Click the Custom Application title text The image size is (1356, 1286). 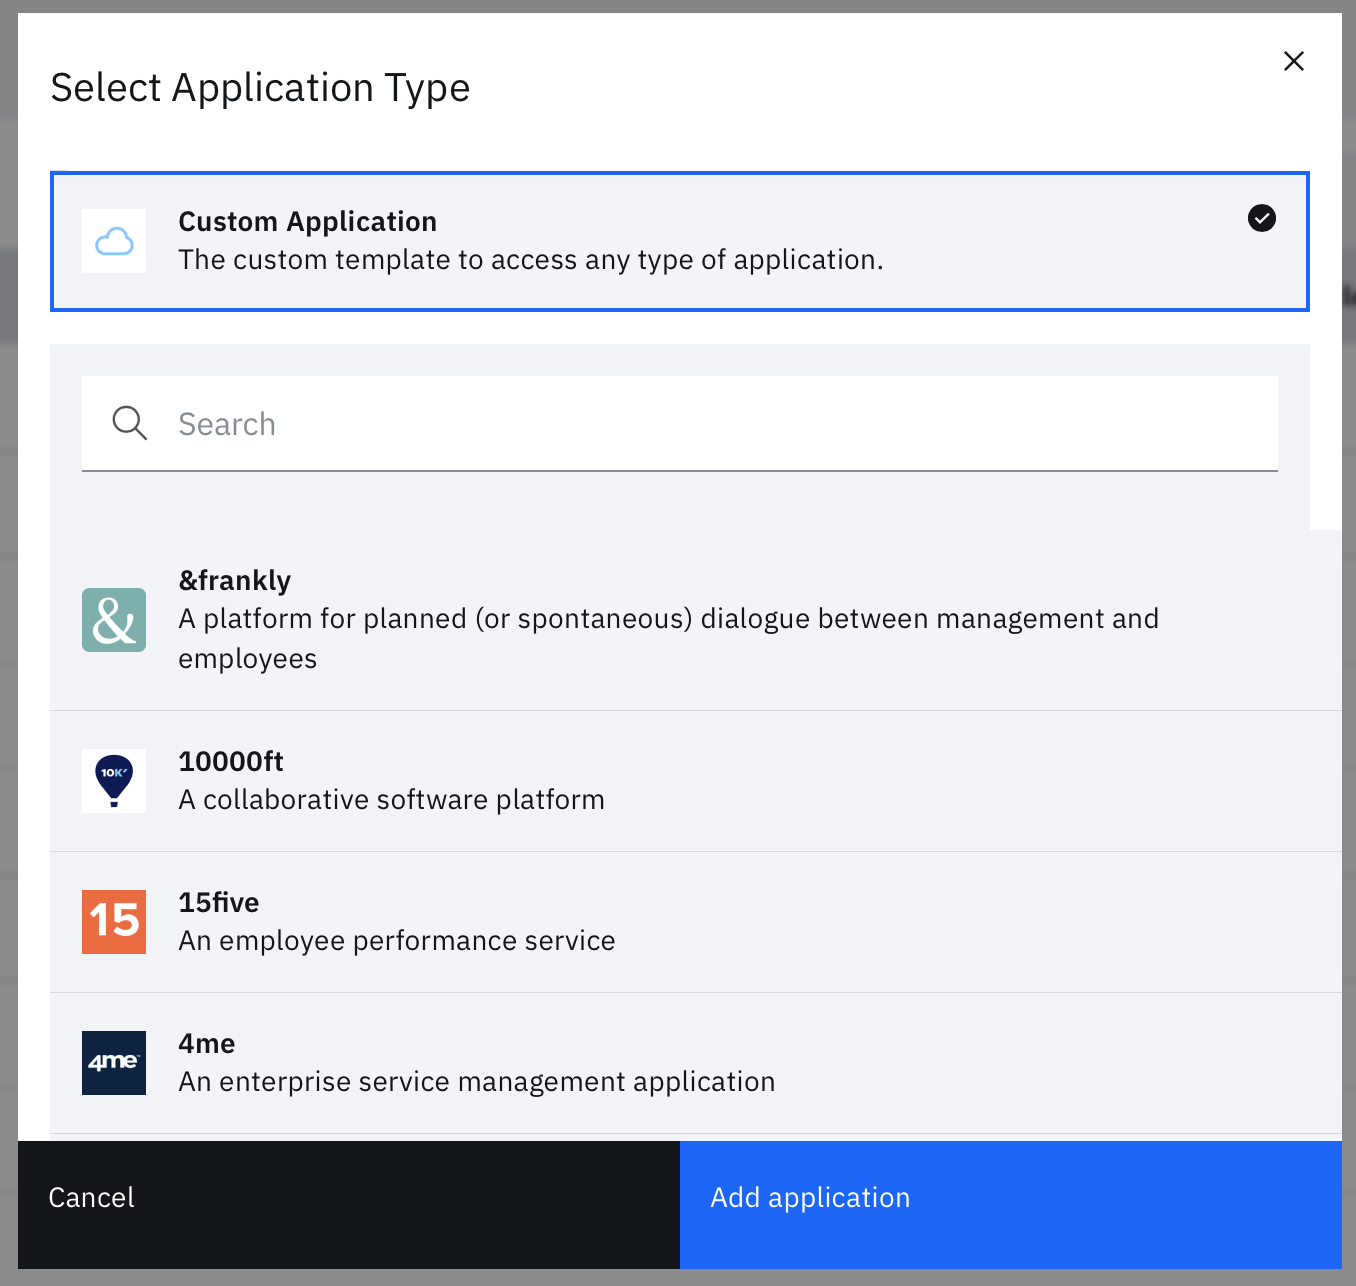tap(308, 222)
